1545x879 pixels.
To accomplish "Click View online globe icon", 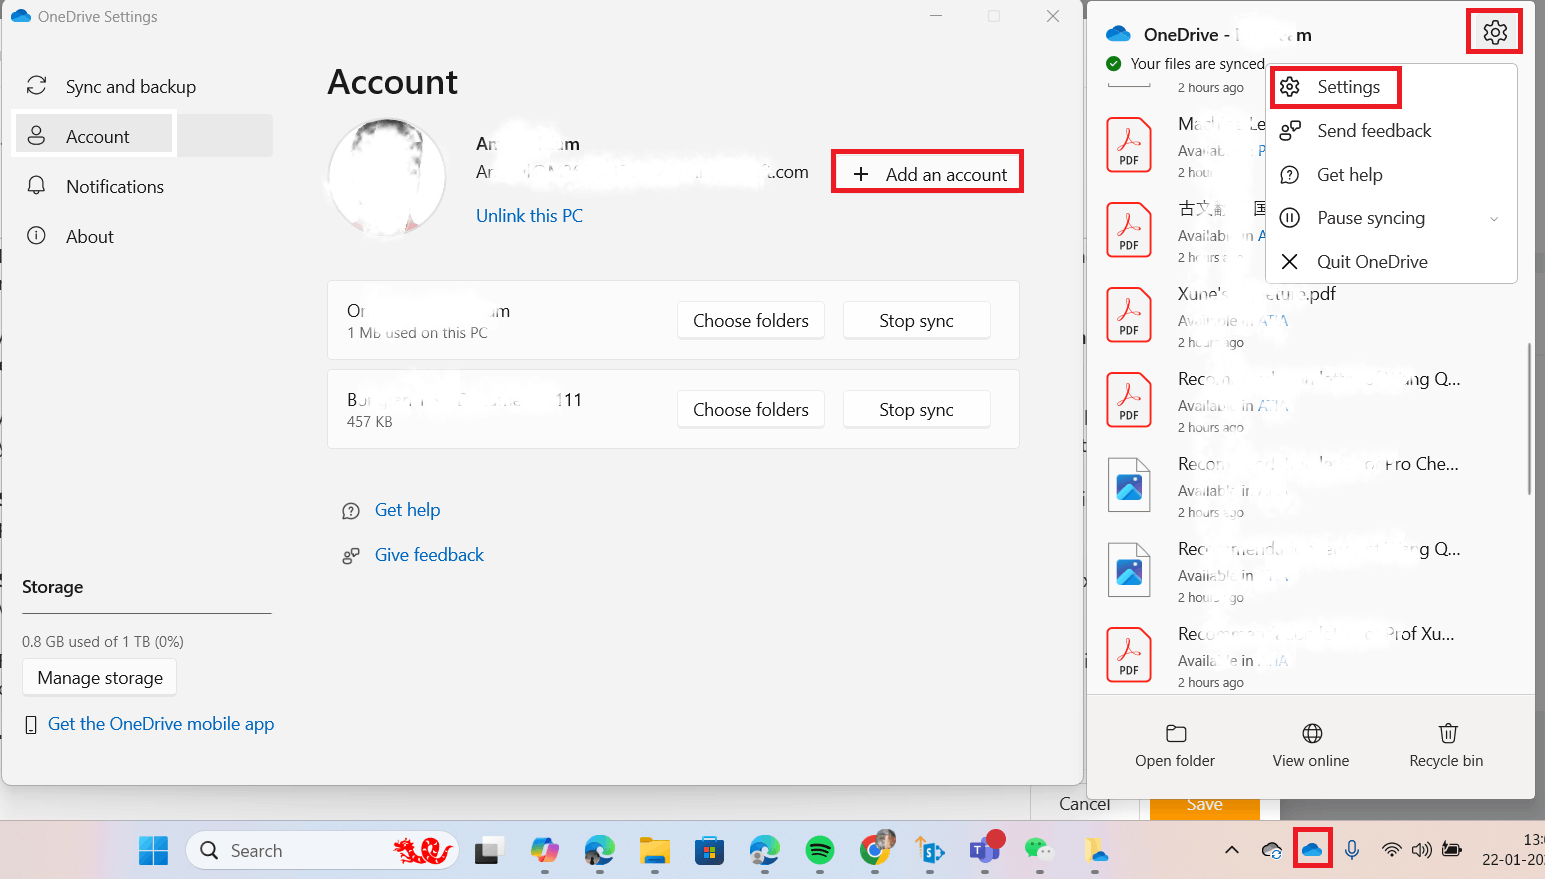I will point(1312,733).
